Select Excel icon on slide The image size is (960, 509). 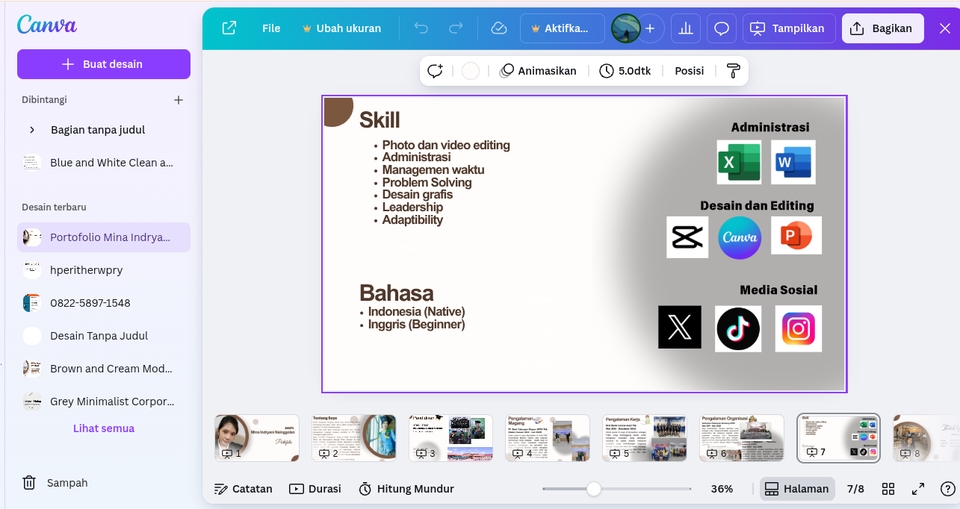[739, 162]
